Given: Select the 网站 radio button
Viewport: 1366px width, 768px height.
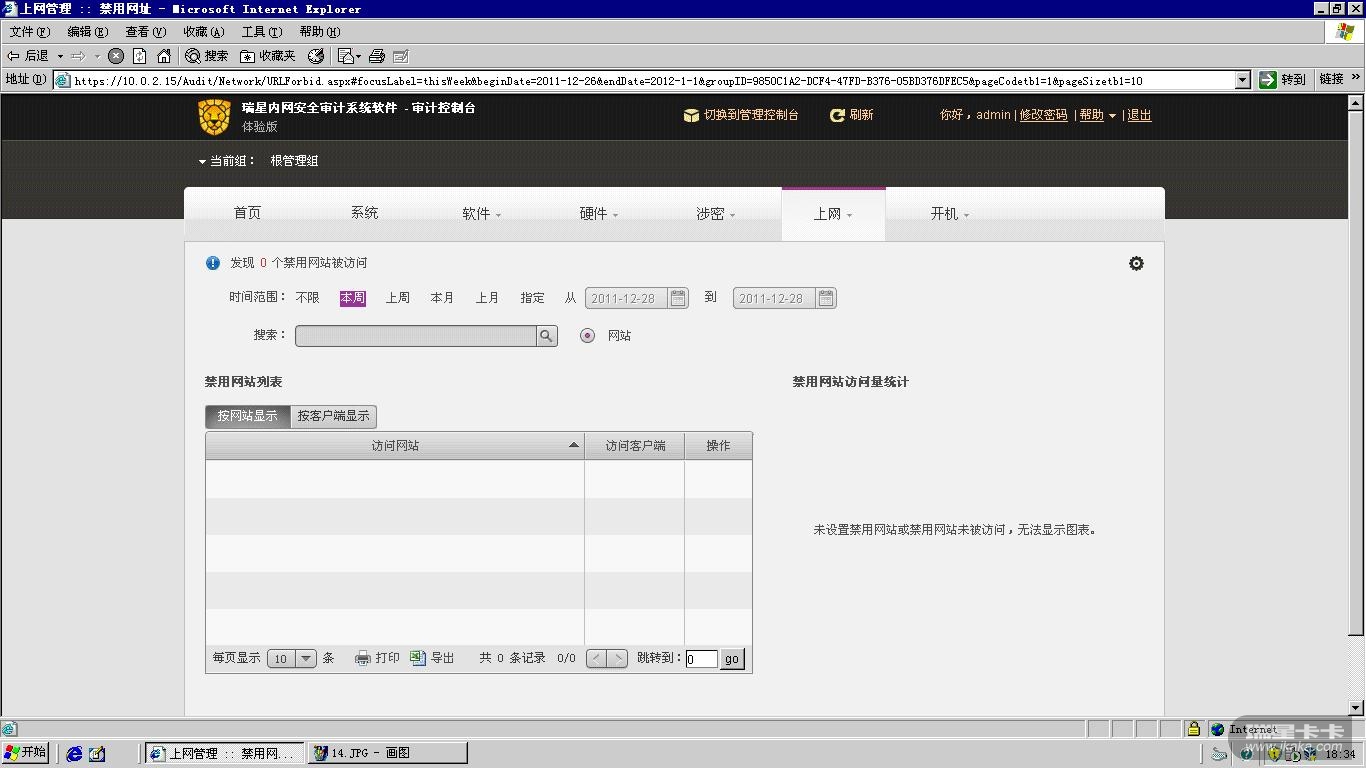Looking at the screenshot, I should click(587, 336).
